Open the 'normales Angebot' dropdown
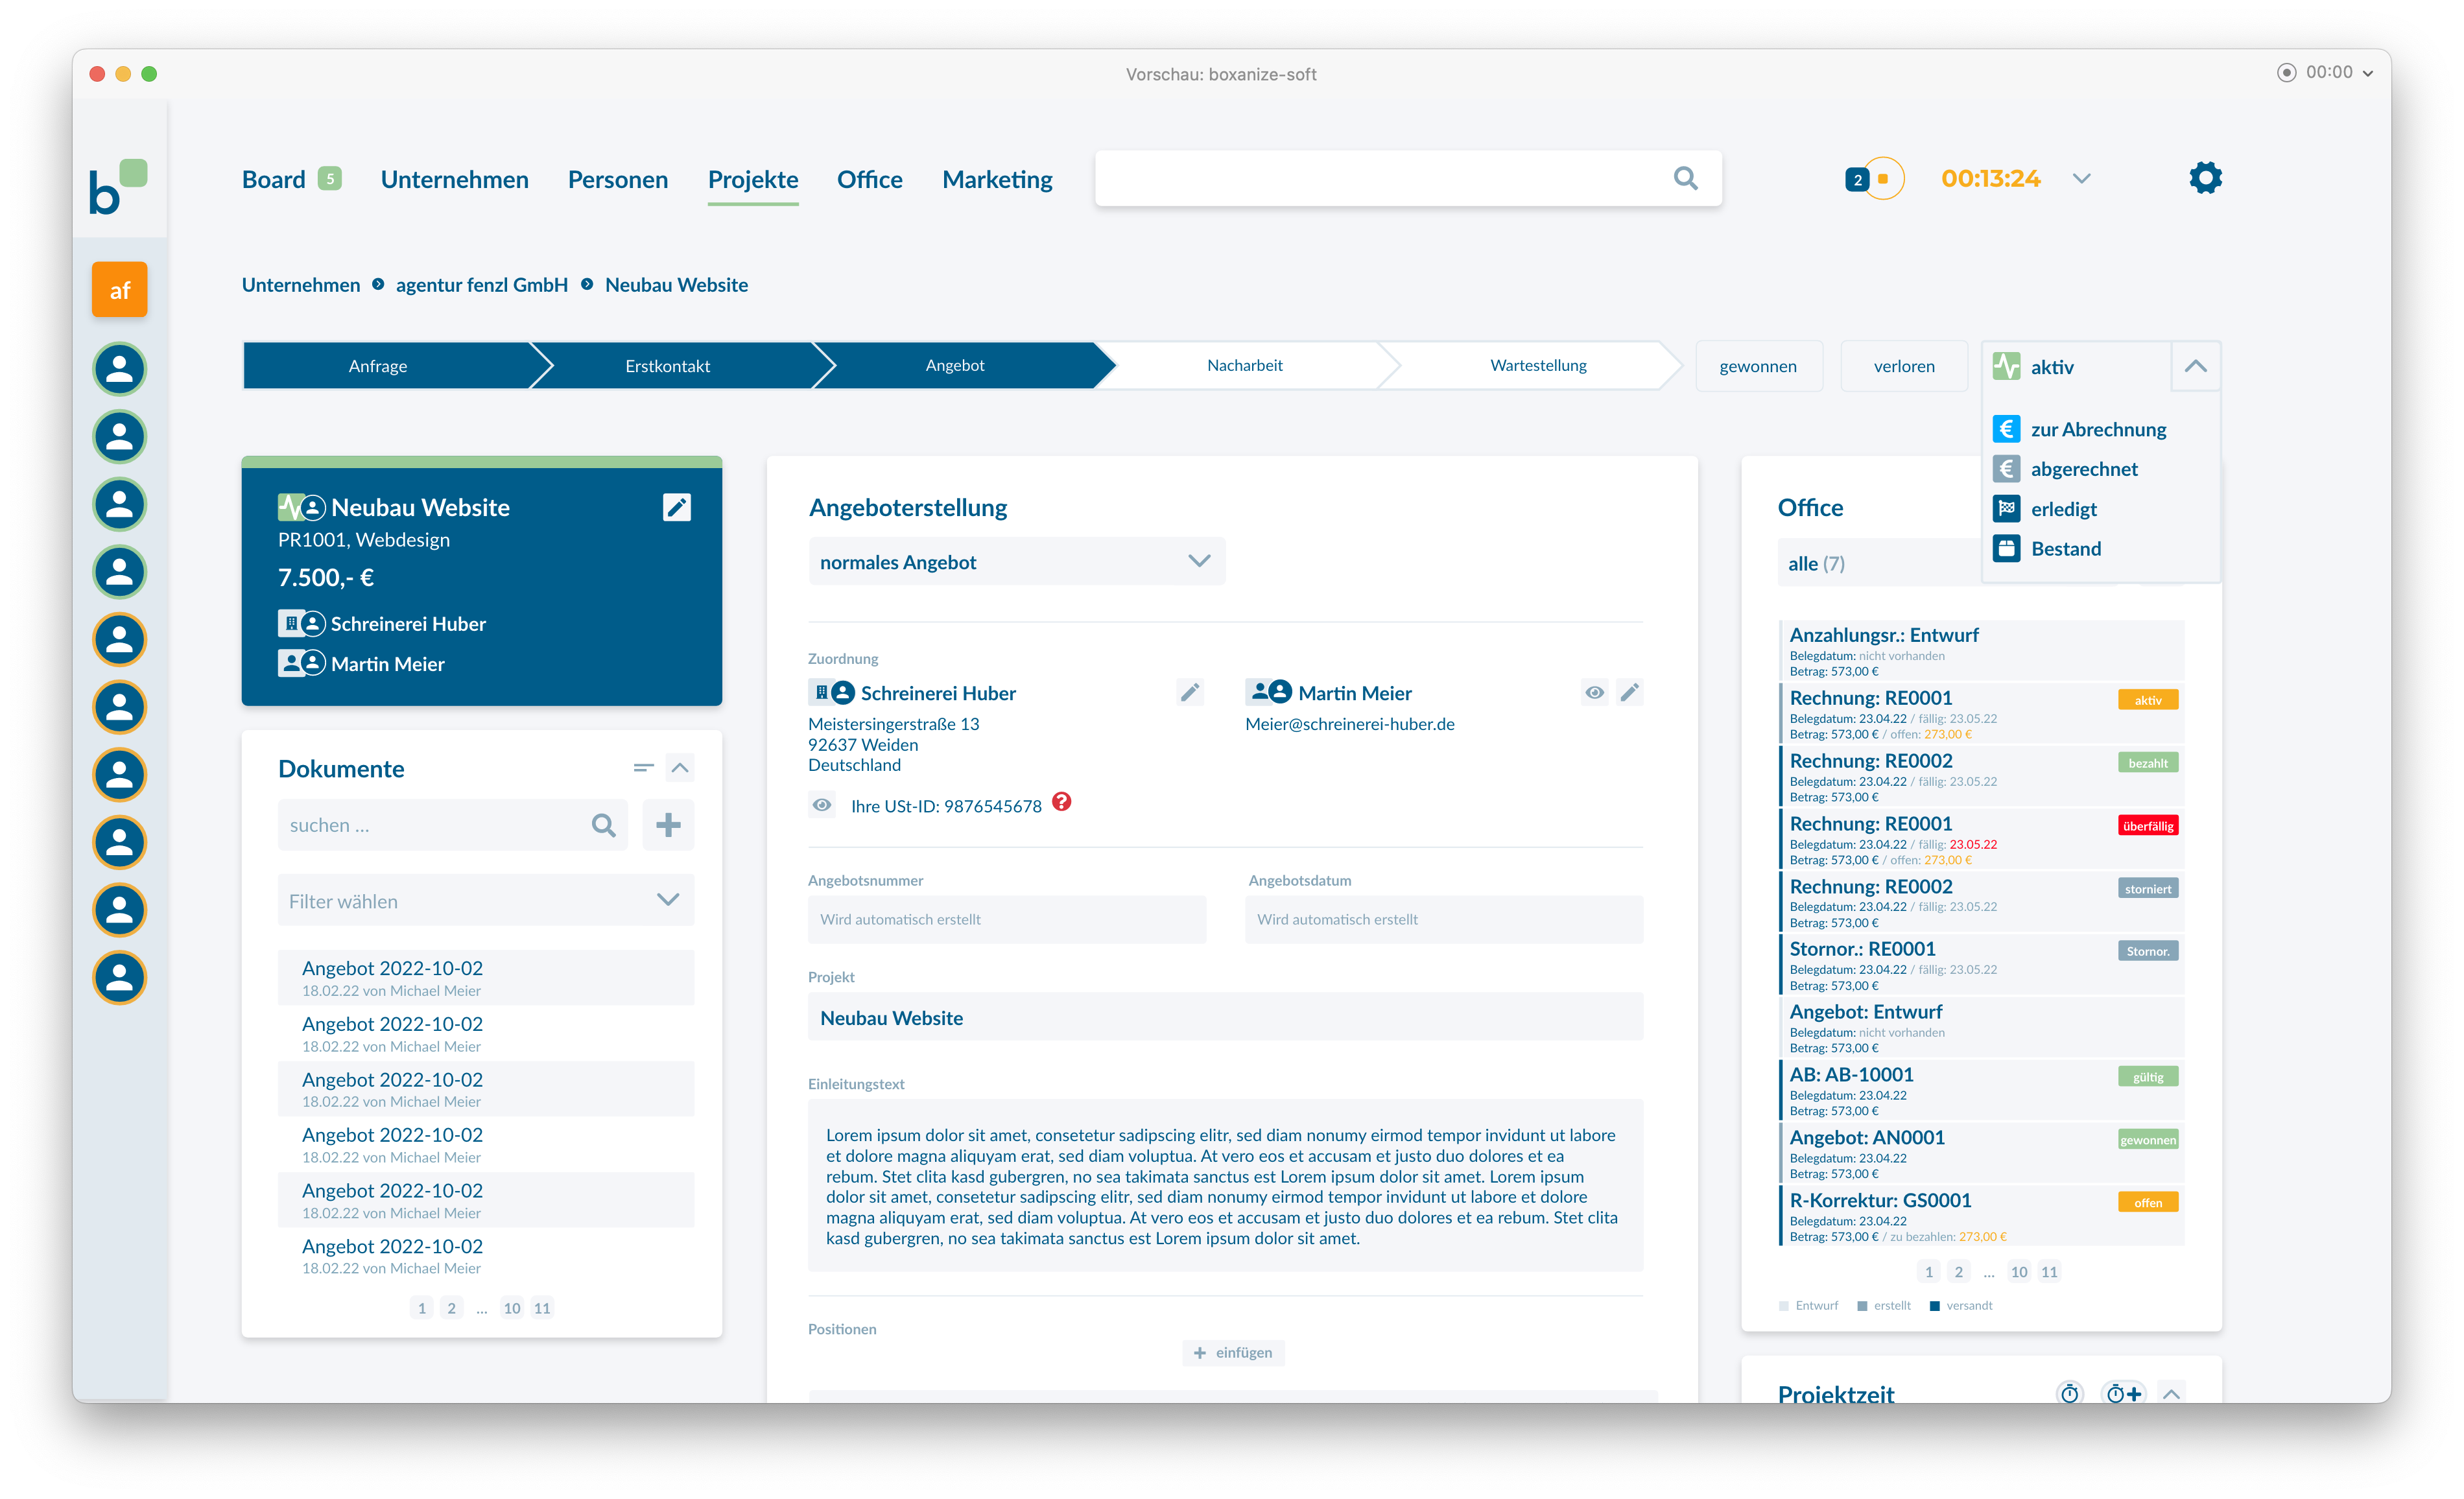This screenshot has width=2464, height=1499. [1016, 562]
